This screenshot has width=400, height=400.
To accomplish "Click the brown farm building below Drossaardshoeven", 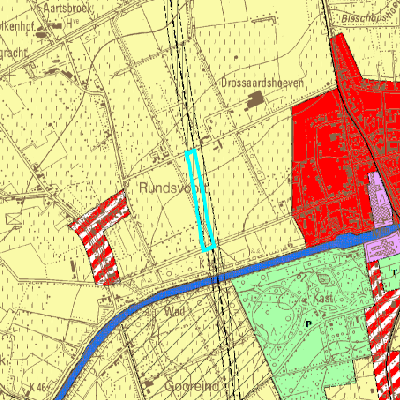I will pos(254,100).
